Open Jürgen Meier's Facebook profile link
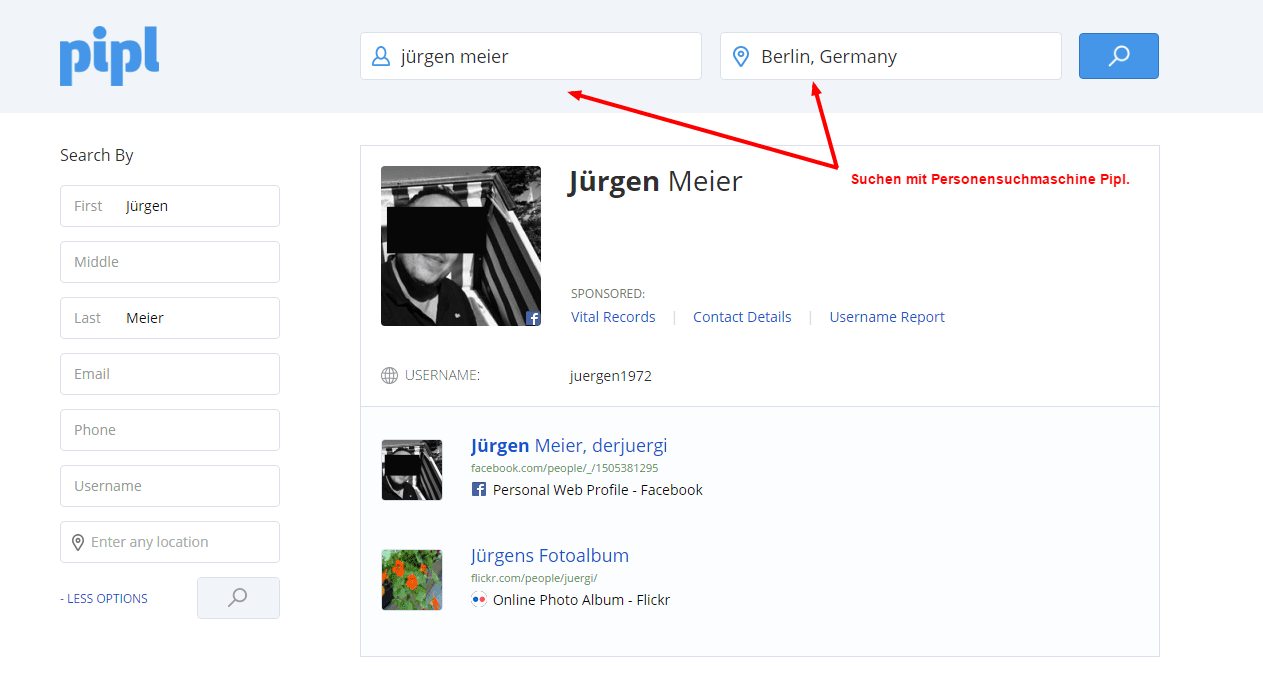1263x676 pixels. tap(568, 445)
